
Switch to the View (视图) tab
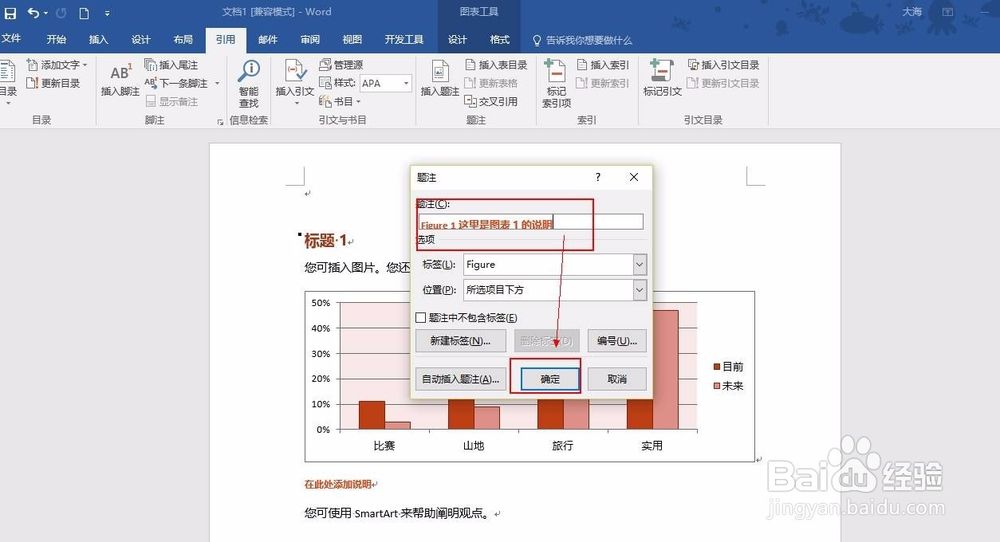[x=352, y=40]
